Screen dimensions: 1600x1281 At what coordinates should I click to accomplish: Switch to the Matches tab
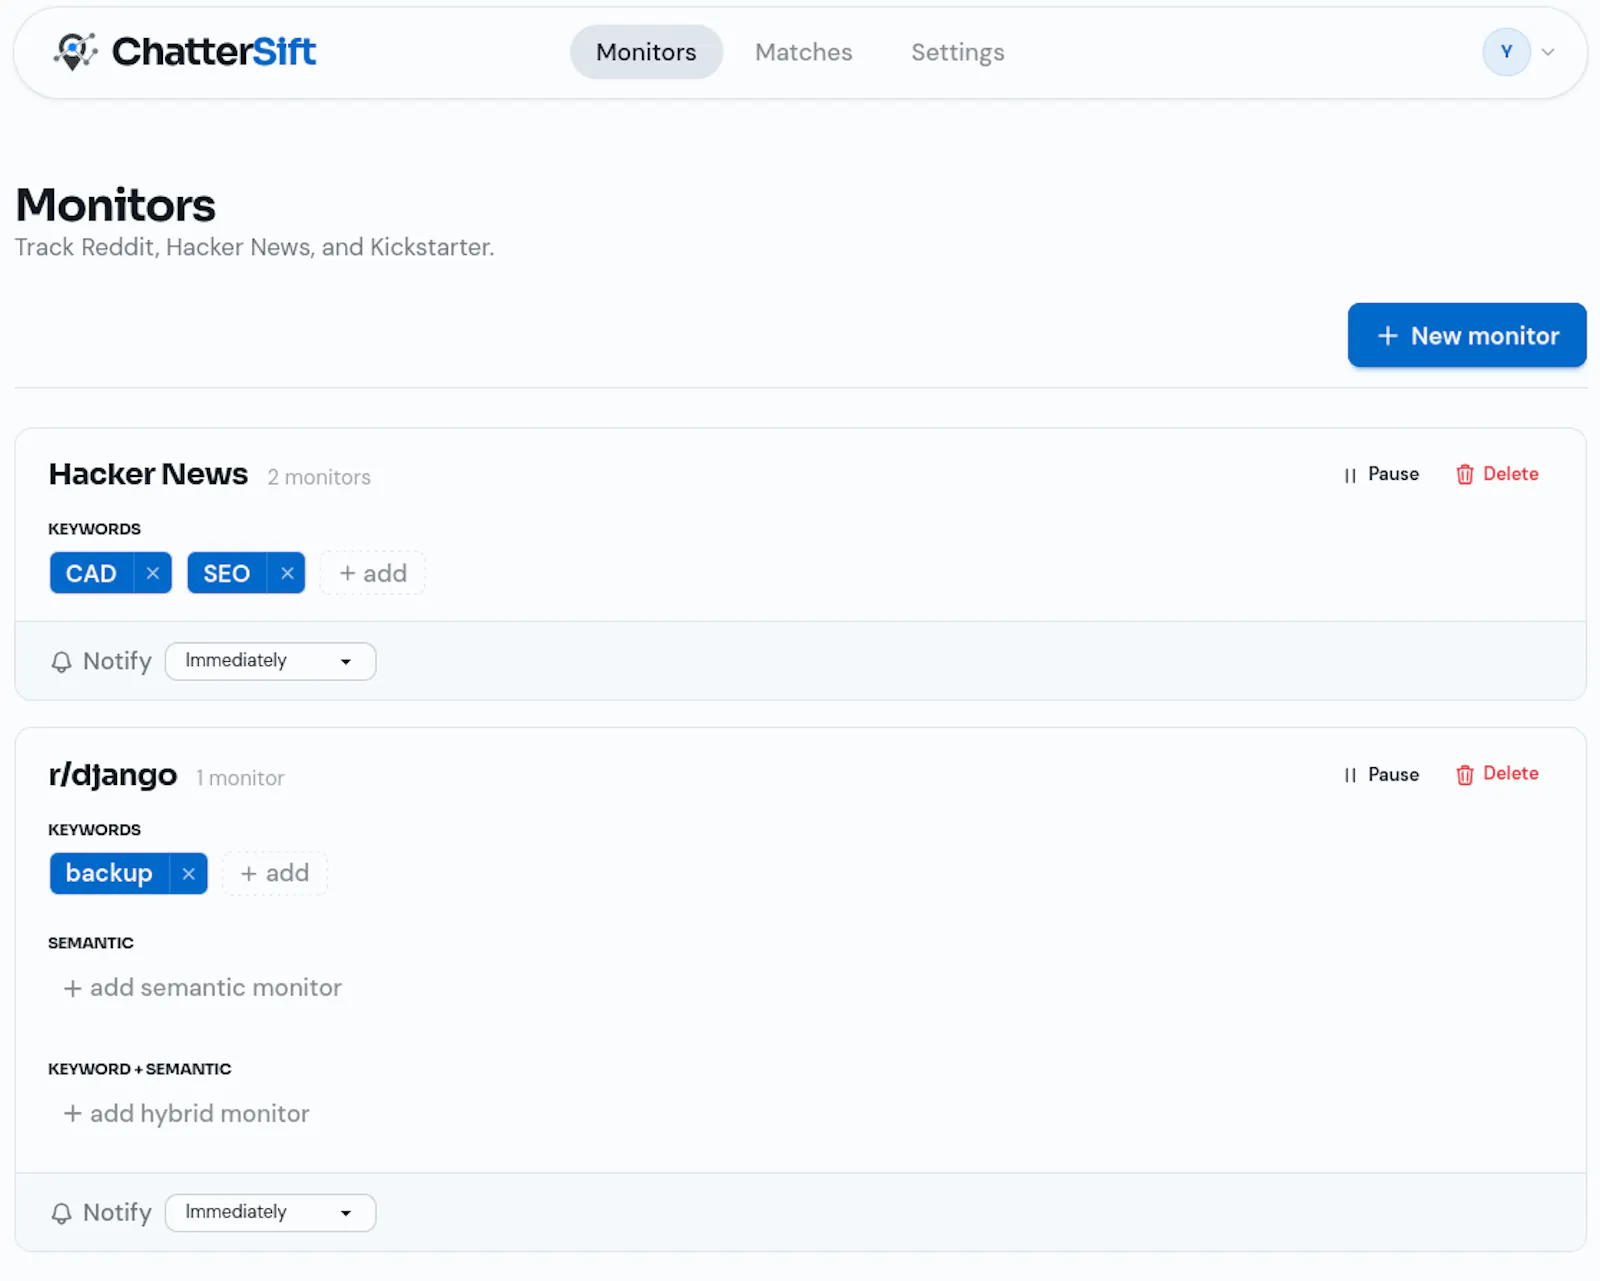pyautogui.click(x=803, y=52)
